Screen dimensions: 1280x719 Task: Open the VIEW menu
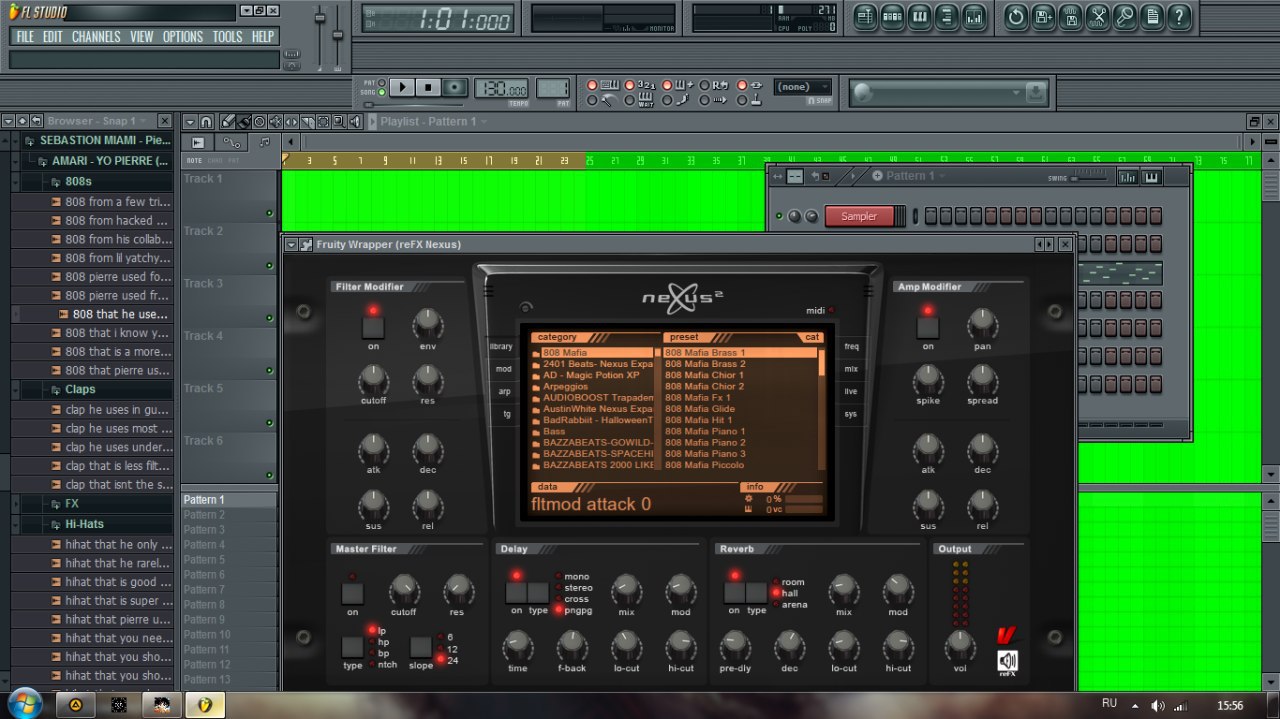pyautogui.click(x=142, y=37)
